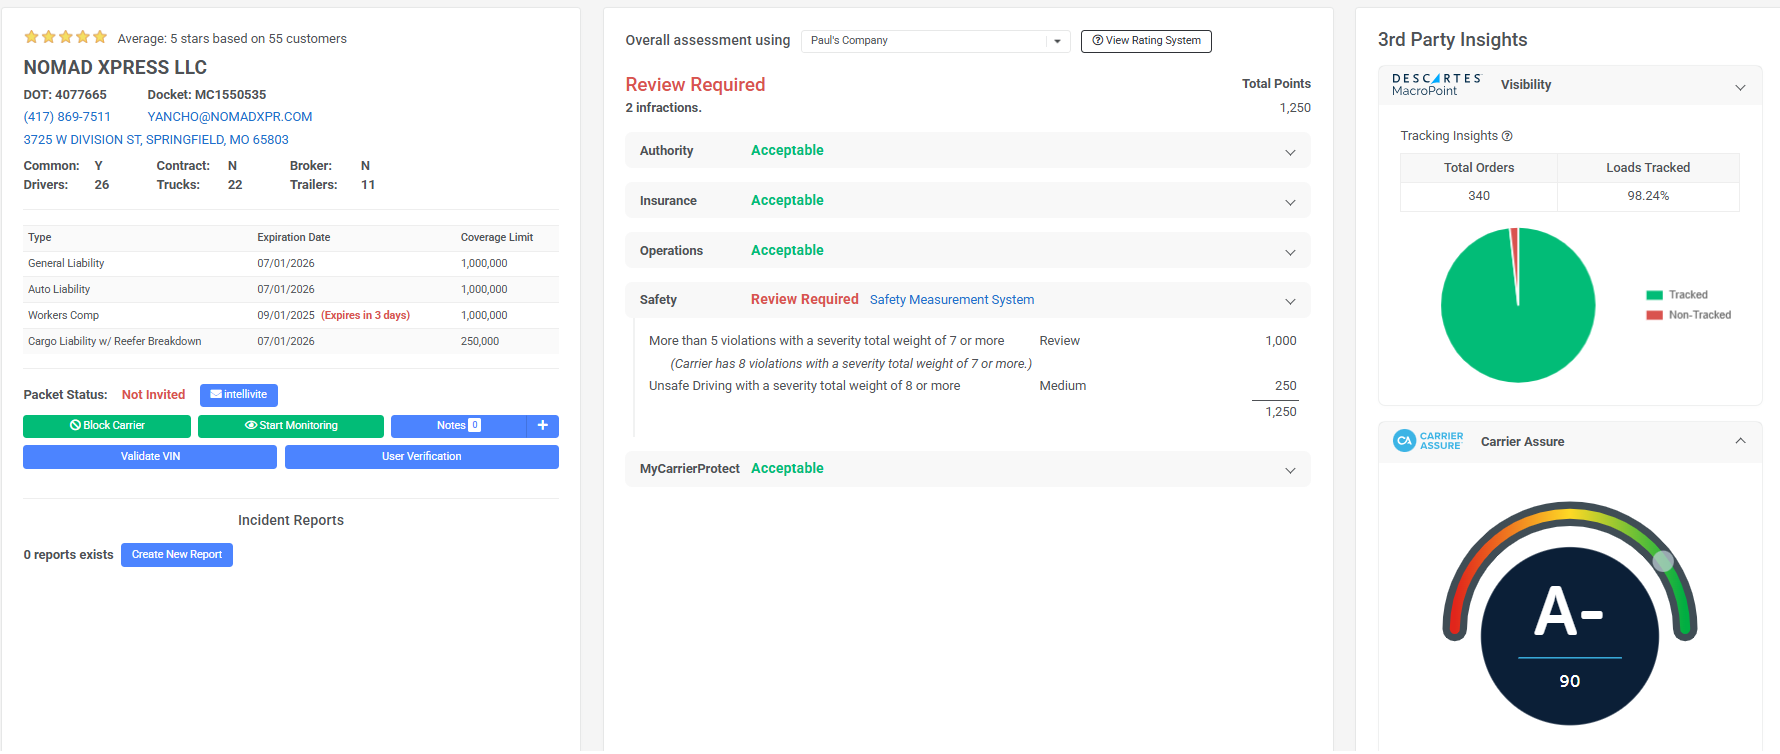Click Create New Report button
1780x754 pixels.
[x=177, y=555]
